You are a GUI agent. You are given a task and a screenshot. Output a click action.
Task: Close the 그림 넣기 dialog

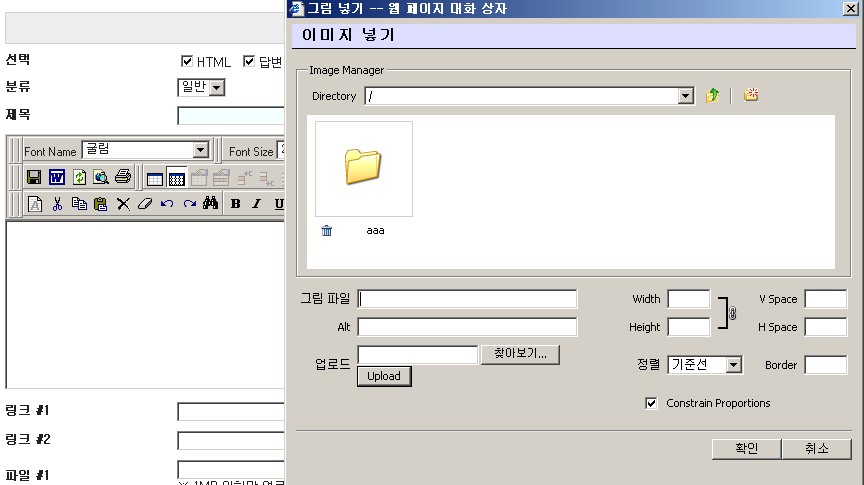point(851,8)
